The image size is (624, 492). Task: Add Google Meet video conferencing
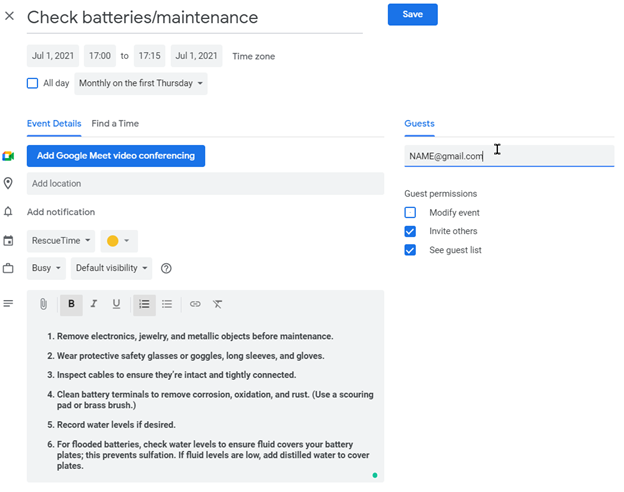[x=115, y=156]
